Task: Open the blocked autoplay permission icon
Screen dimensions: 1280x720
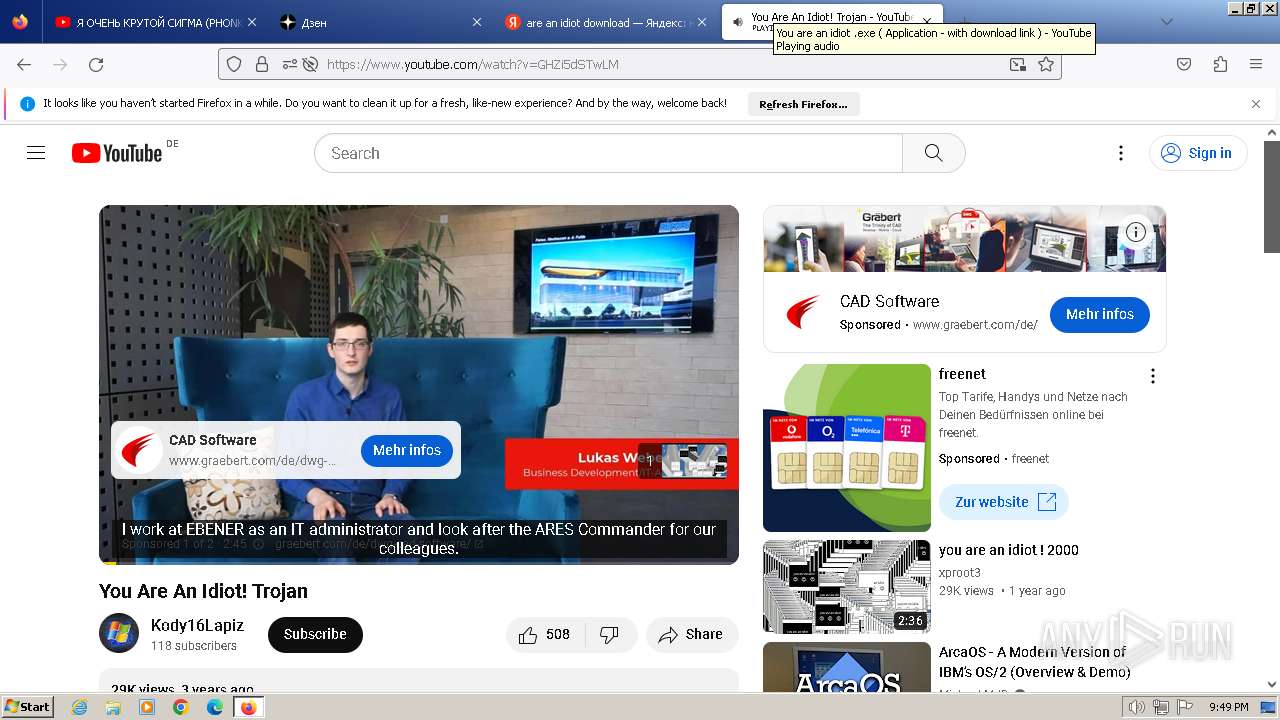Action: pyautogui.click(x=310, y=64)
